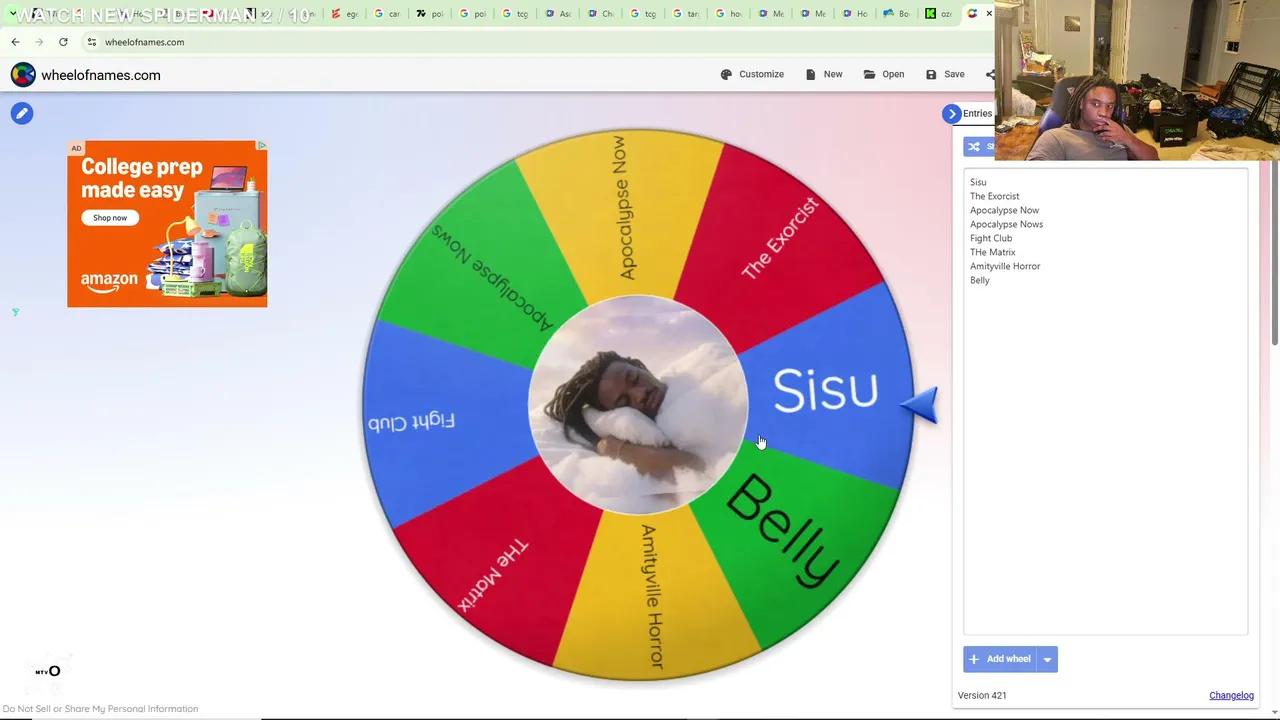This screenshot has width=1280, height=720.
Task: Click the wheelofnames.com site title text
Action: (x=100, y=75)
